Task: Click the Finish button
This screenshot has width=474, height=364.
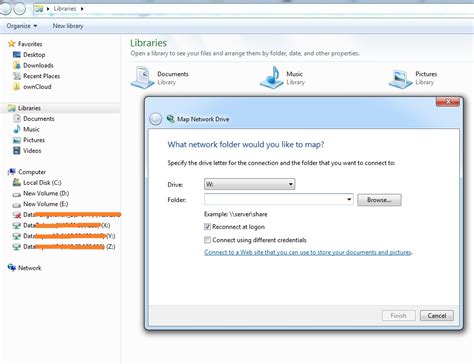Action: point(399,315)
